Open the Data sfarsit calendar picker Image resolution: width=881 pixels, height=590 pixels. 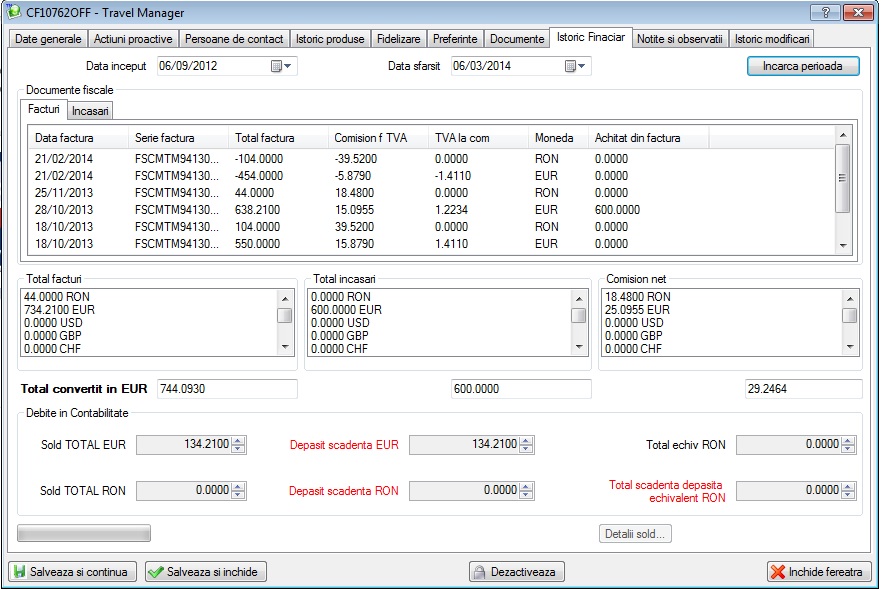click(x=570, y=67)
